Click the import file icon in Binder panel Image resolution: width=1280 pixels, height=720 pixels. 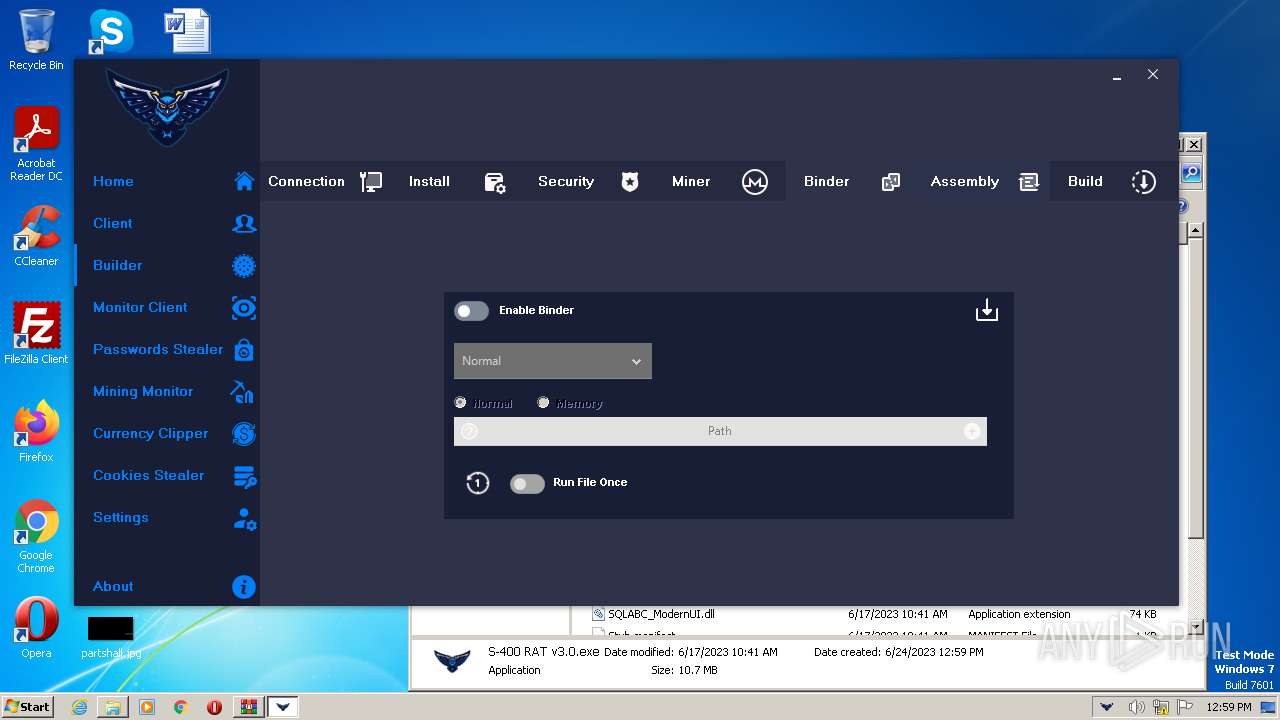(x=987, y=310)
